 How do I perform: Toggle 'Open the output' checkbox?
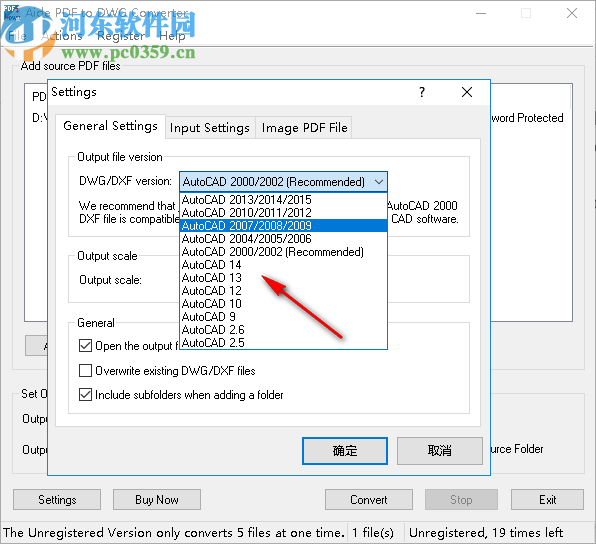click(85, 346)
